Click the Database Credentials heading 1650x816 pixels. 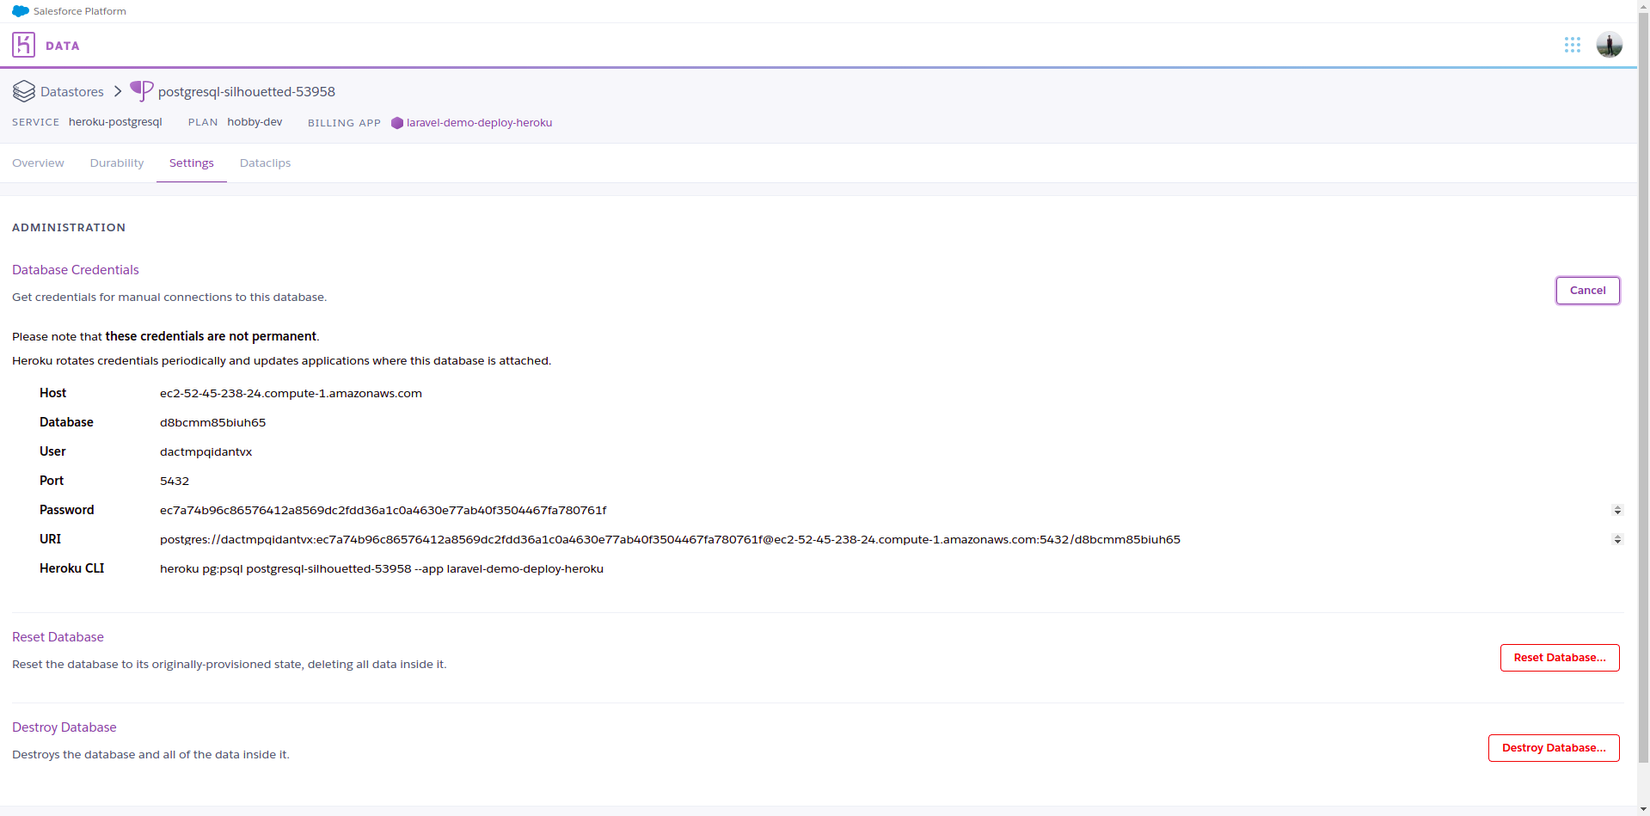point(75,270)
